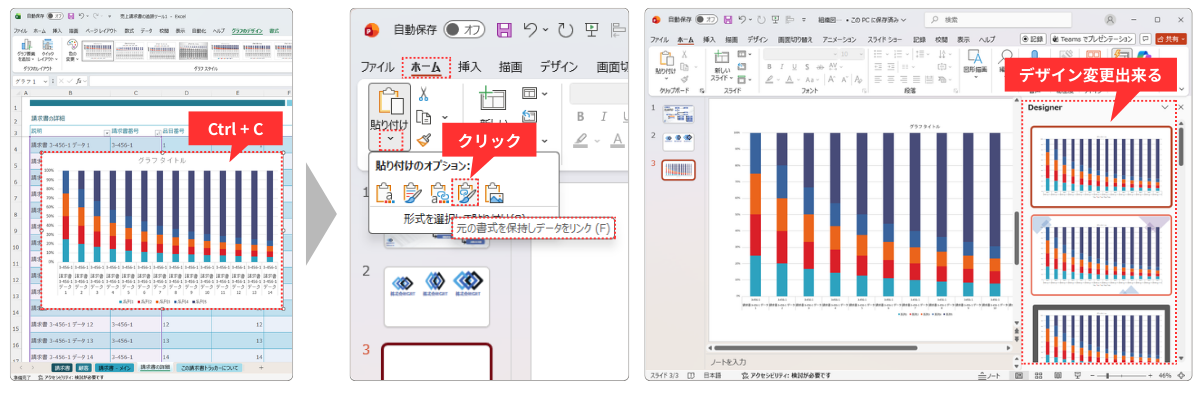Open the 挿入 tab in the Excel ribbon
The width and height of the screenshot is (1200, 400).
pyautogui.click(x=57, y=31)
